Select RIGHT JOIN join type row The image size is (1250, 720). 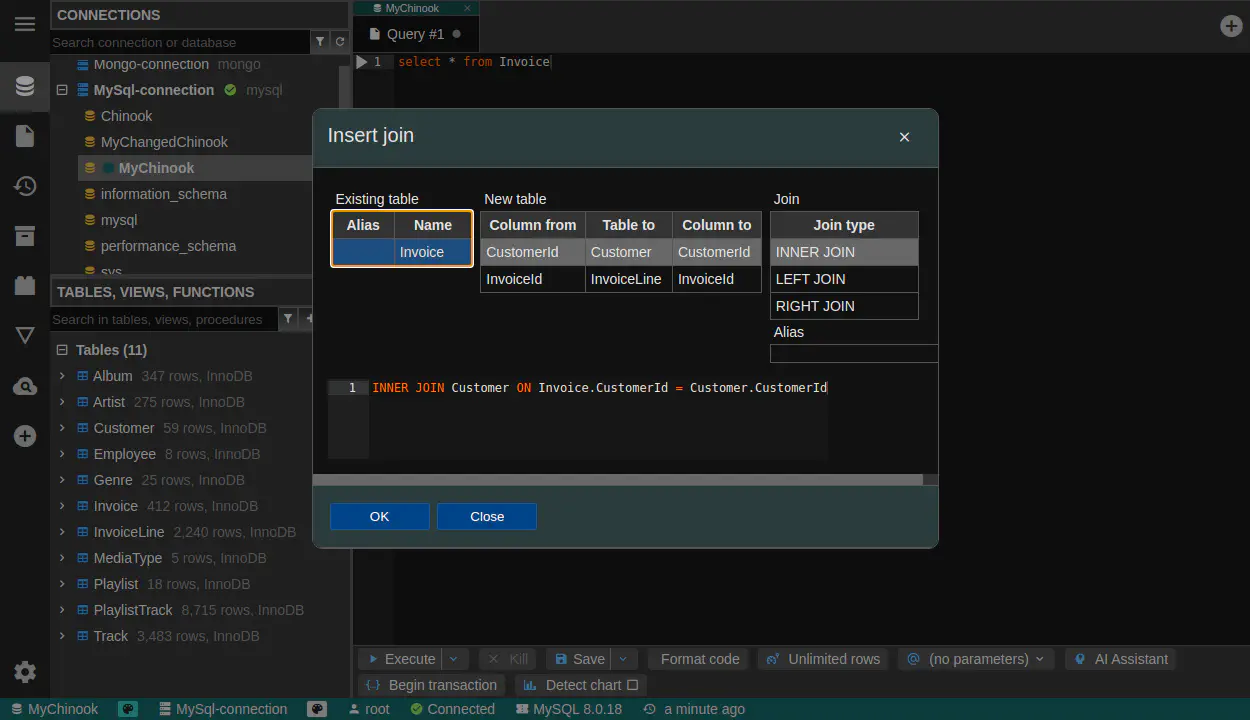pyautogui.click(x=844, y=306)
